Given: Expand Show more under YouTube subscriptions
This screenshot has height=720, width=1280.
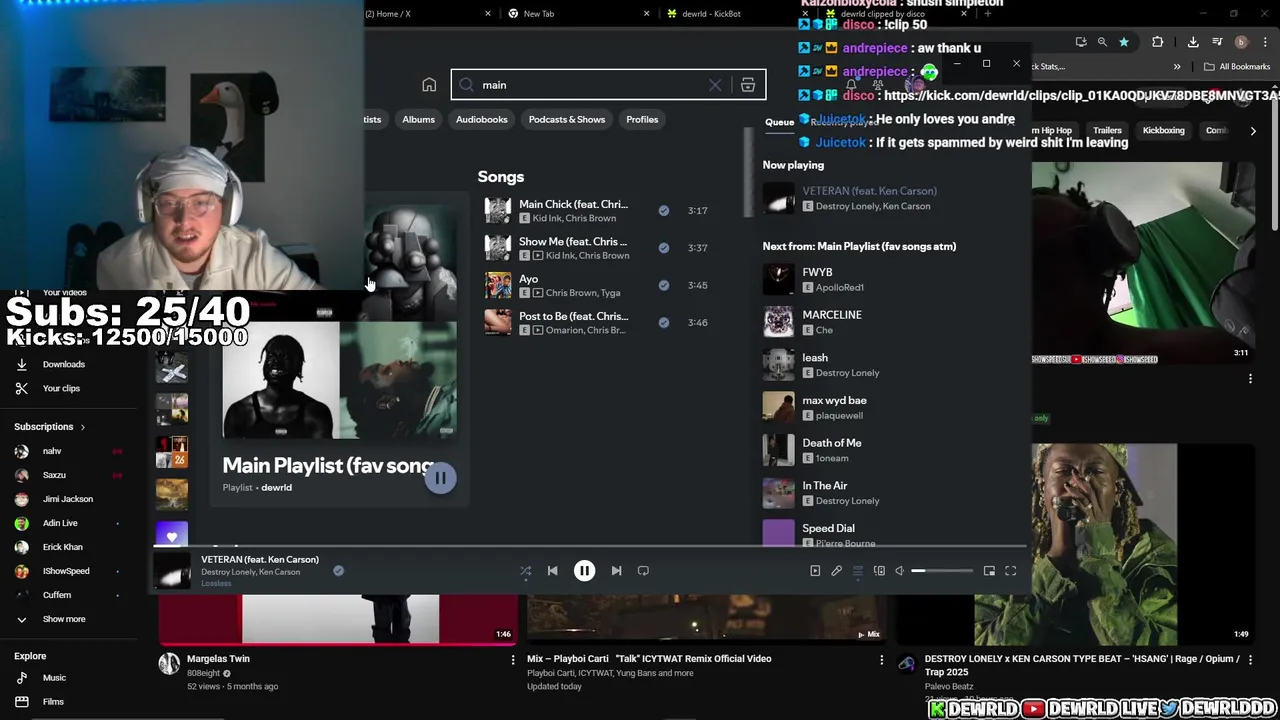Looking at the screenshot, I should (63, 619).
